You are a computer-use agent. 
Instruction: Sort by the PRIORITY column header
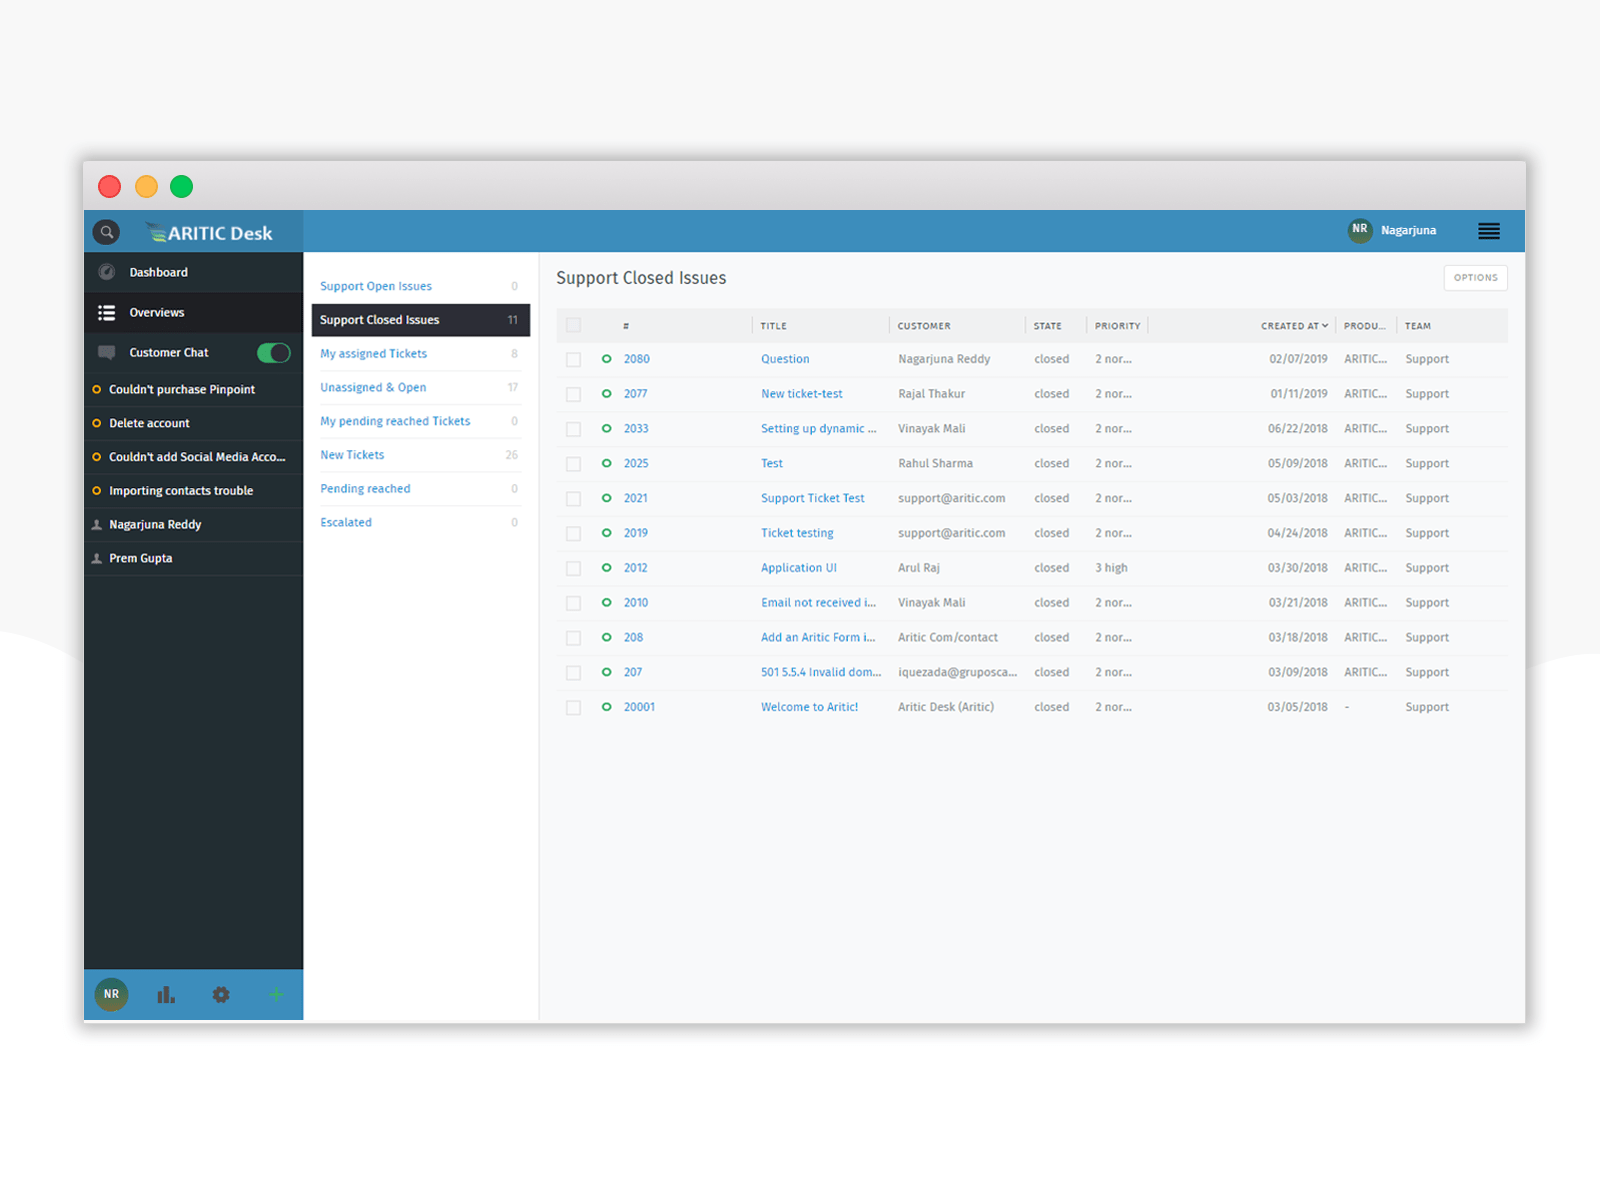tap(1117, 326)
